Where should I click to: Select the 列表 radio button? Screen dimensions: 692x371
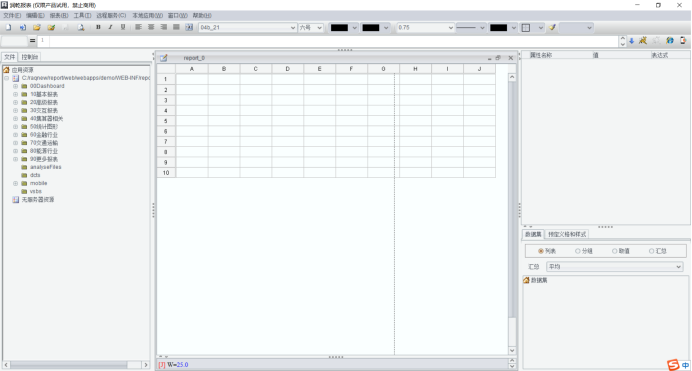541,251
